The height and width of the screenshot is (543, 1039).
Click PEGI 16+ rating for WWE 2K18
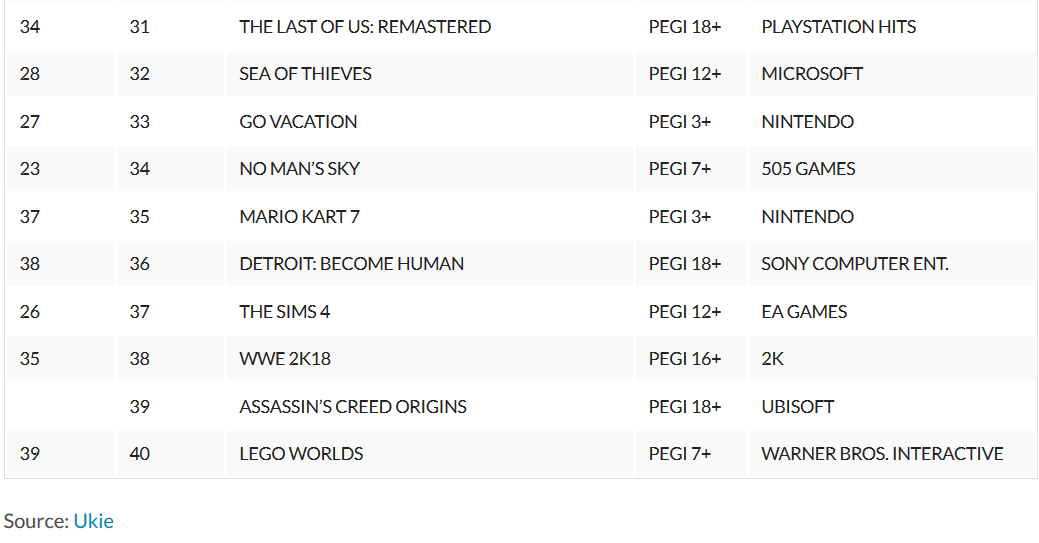point(684,359)
